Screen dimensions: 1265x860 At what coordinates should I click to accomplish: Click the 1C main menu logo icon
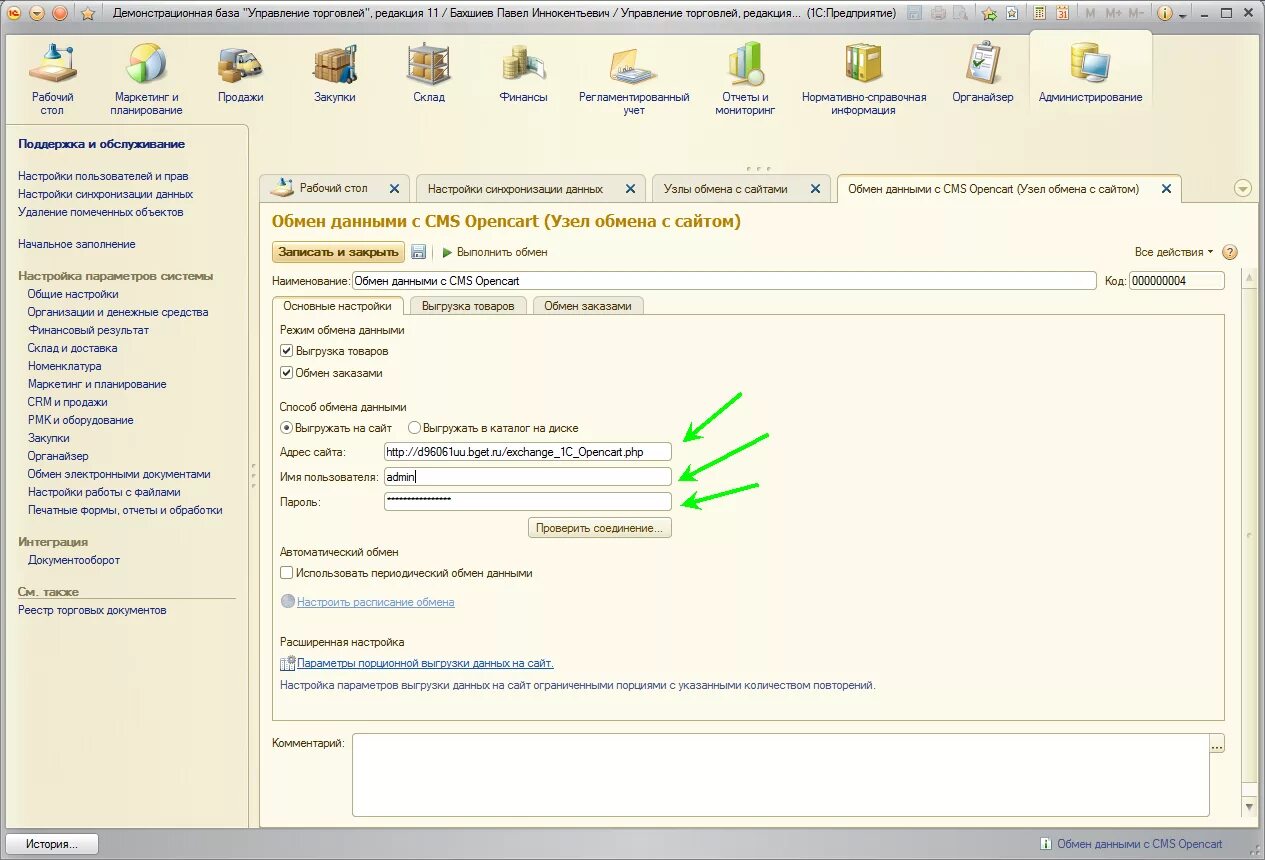coord(14,13)
